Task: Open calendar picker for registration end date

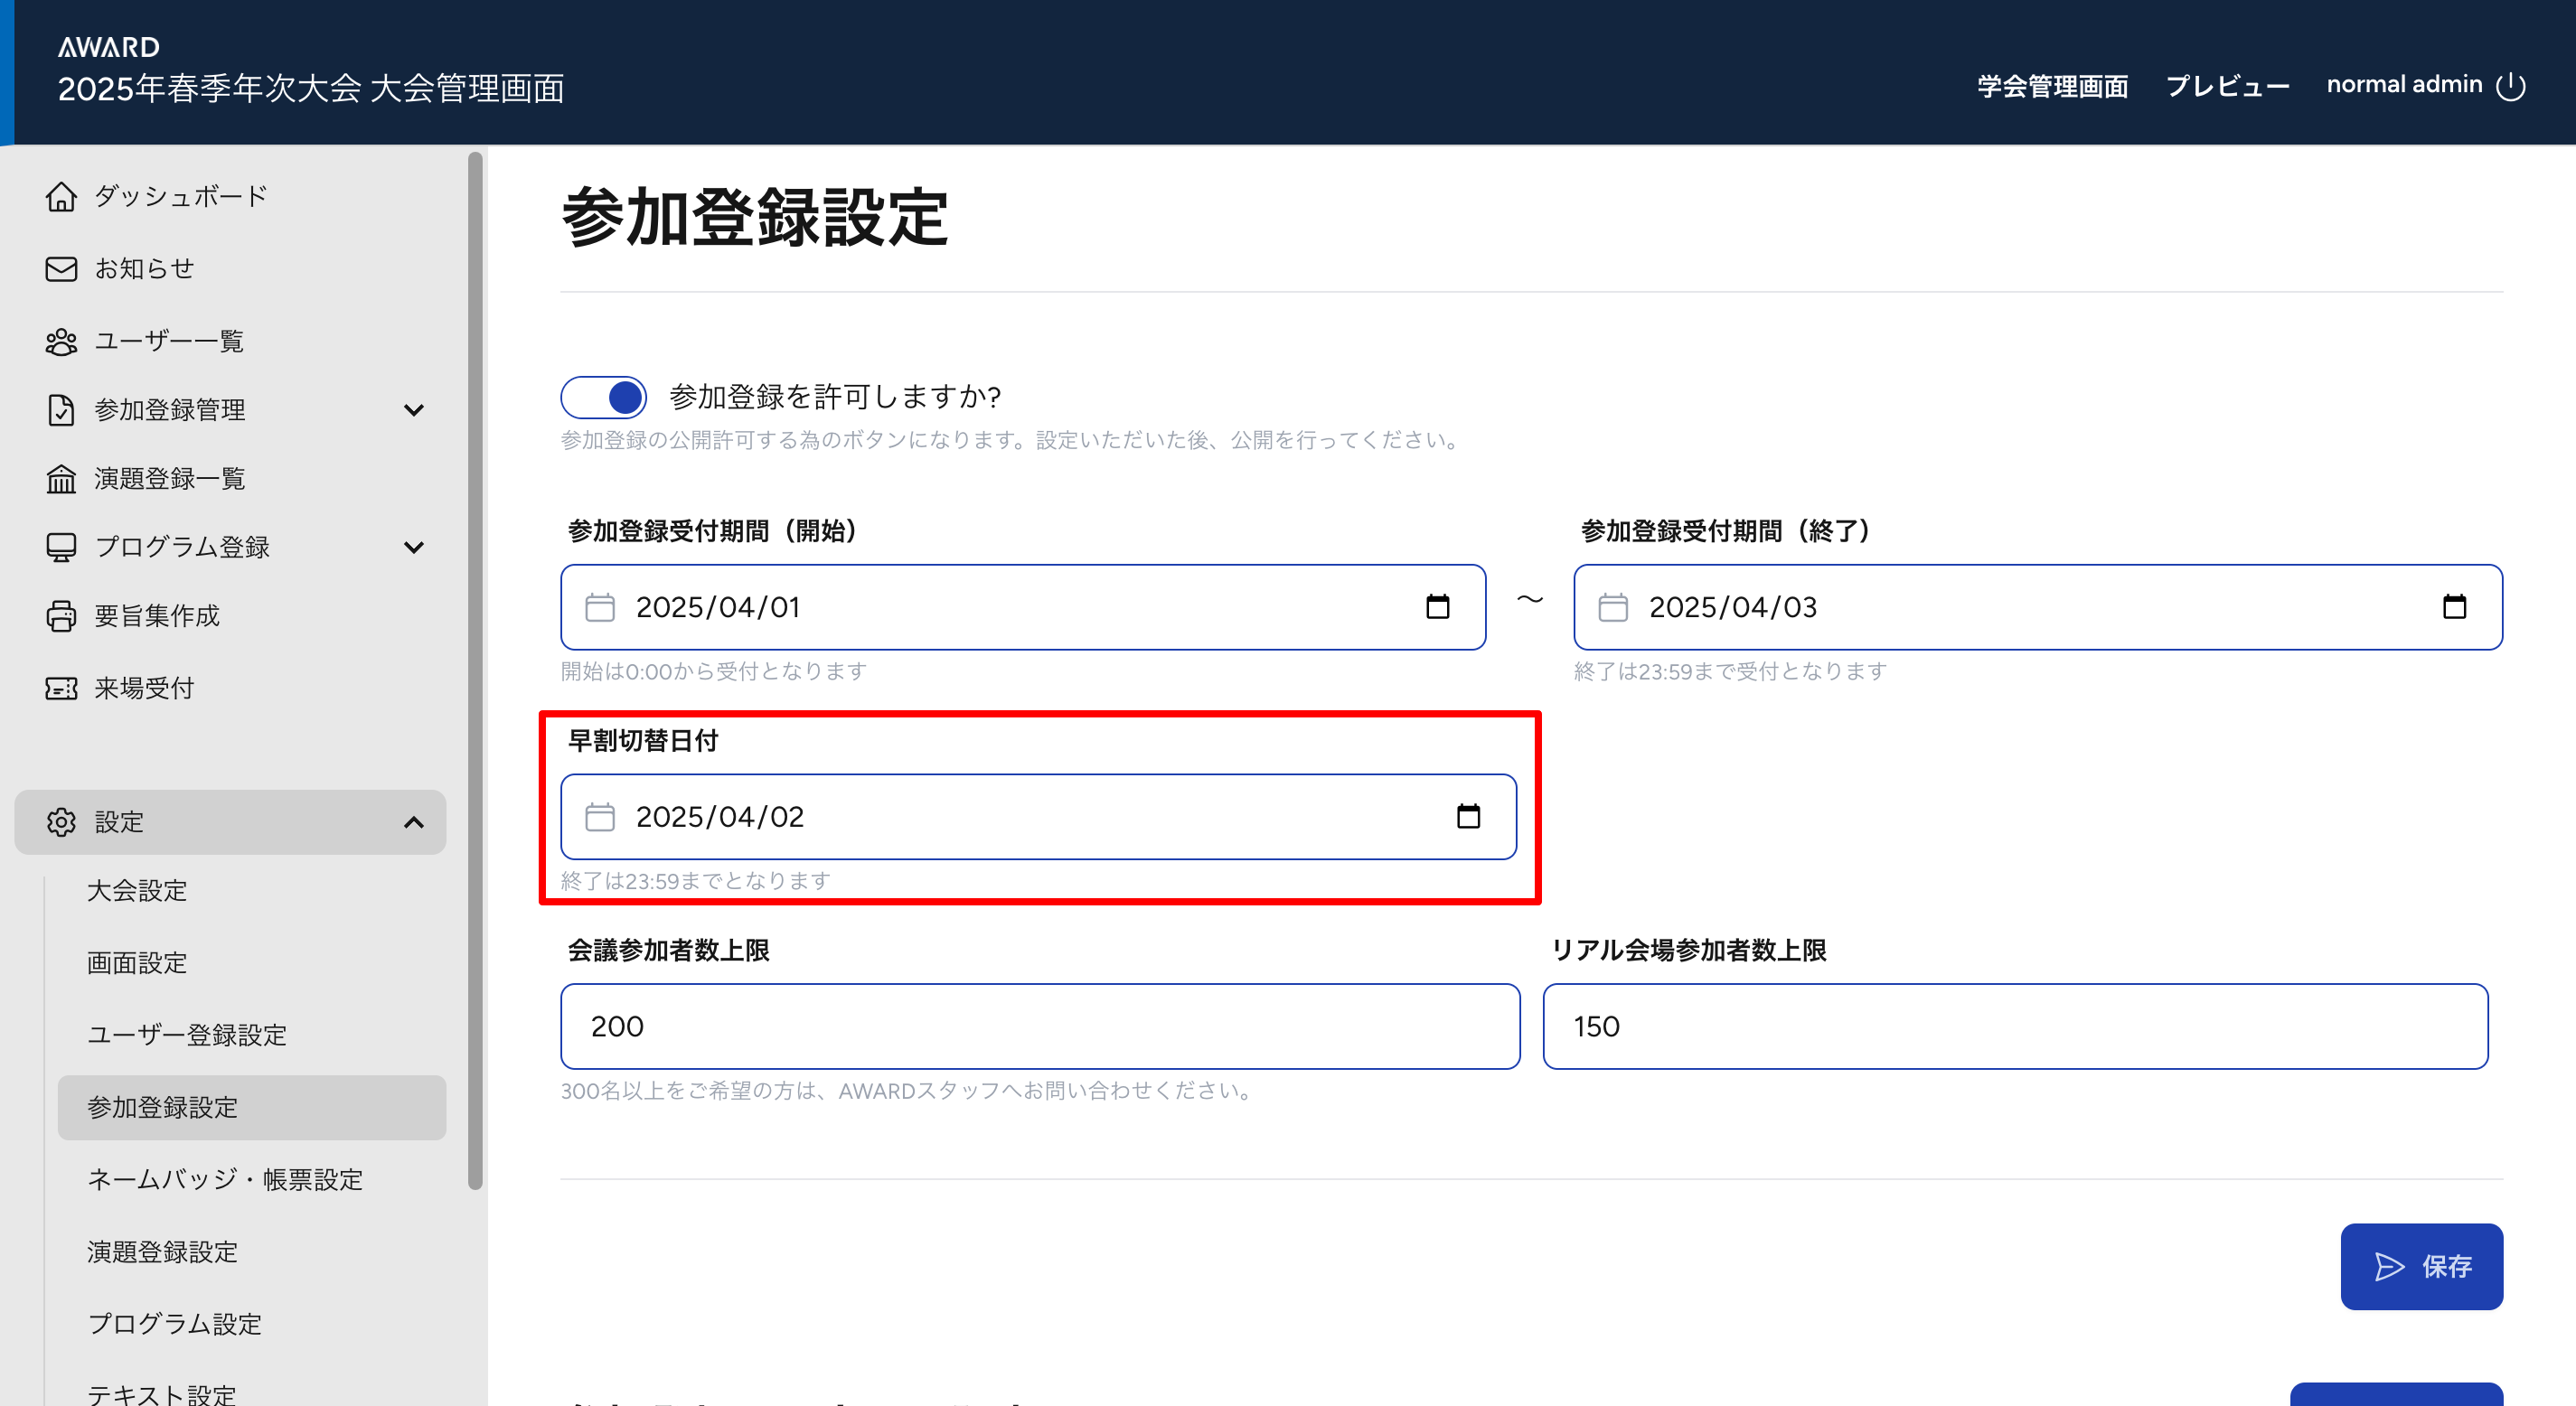Action: 2454,607
